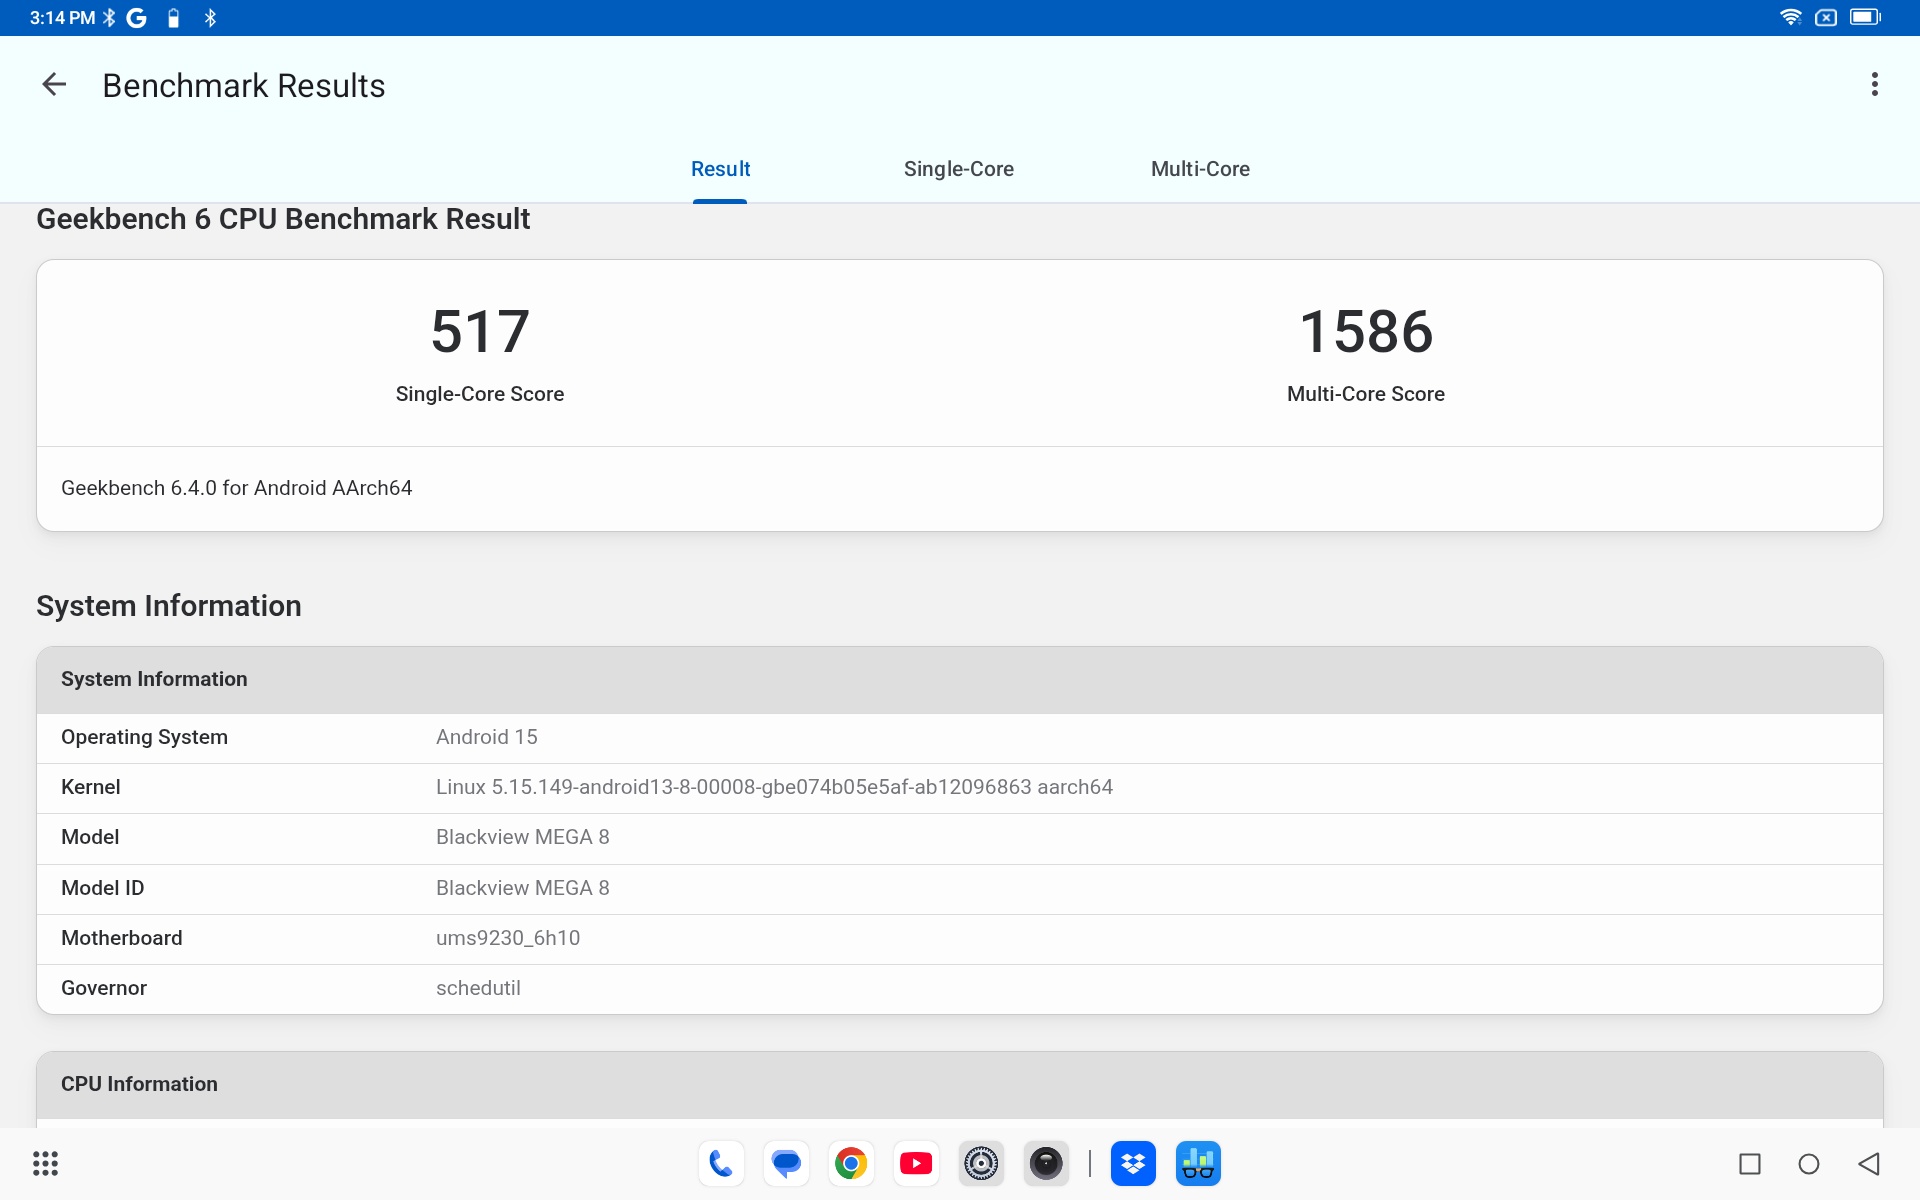This screenshot has height=1200, width=1920.
Task: Switch to the Multi-Core tab
Action: coord(1200,169)
